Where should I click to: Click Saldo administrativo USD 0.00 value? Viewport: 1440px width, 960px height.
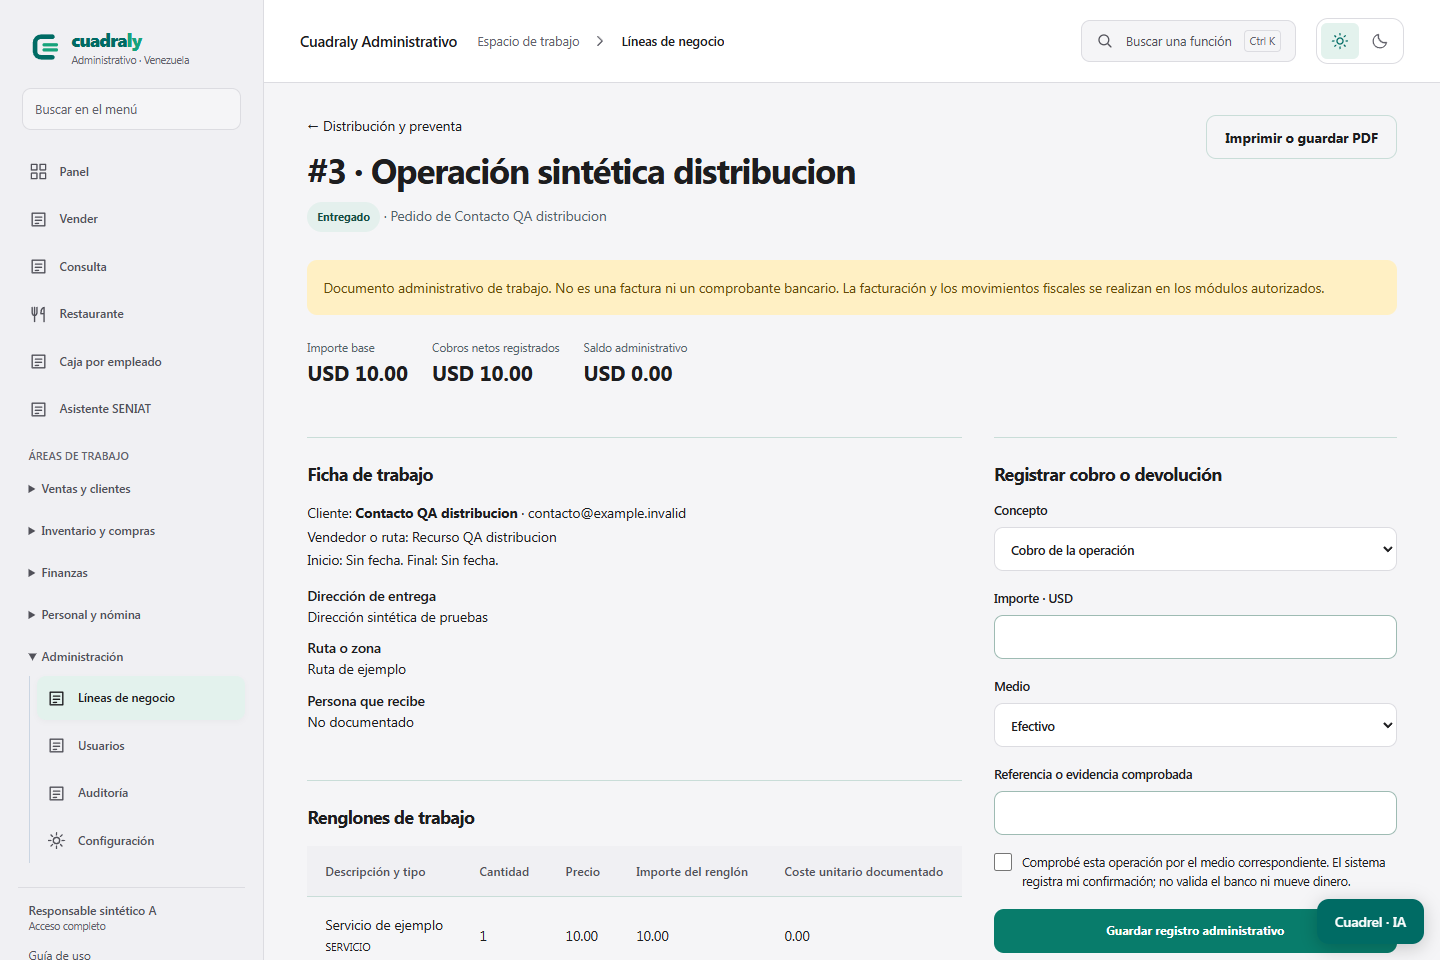point(628,374)
